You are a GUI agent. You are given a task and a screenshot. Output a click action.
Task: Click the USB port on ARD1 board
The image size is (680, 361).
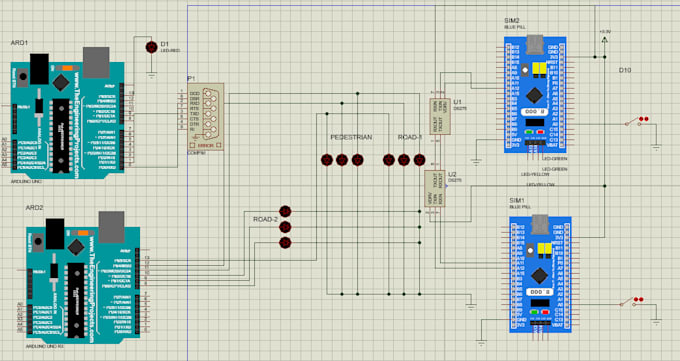click(96, 62)
